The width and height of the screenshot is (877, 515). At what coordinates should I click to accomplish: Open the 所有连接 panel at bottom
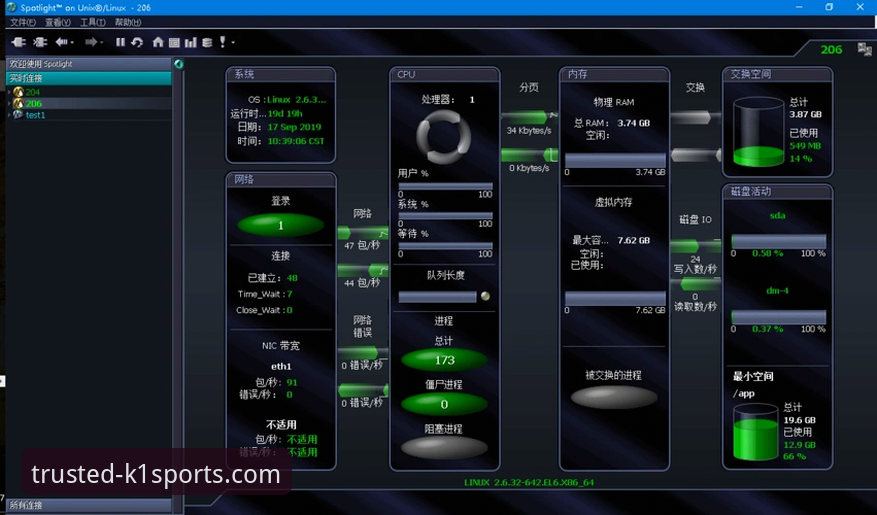88,505
